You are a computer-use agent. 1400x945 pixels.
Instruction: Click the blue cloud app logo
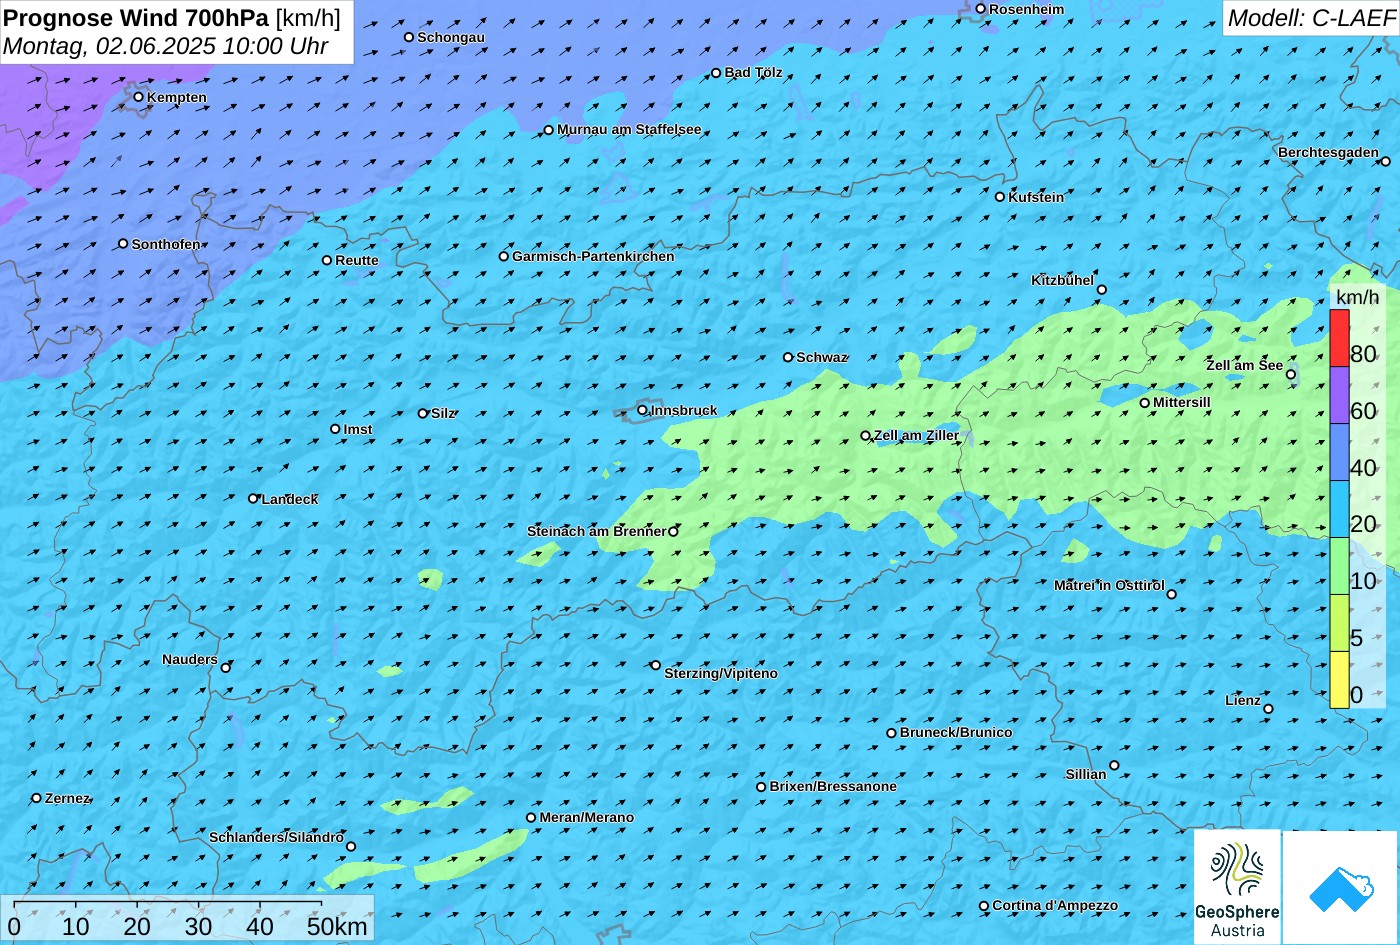click(1340, 887)
